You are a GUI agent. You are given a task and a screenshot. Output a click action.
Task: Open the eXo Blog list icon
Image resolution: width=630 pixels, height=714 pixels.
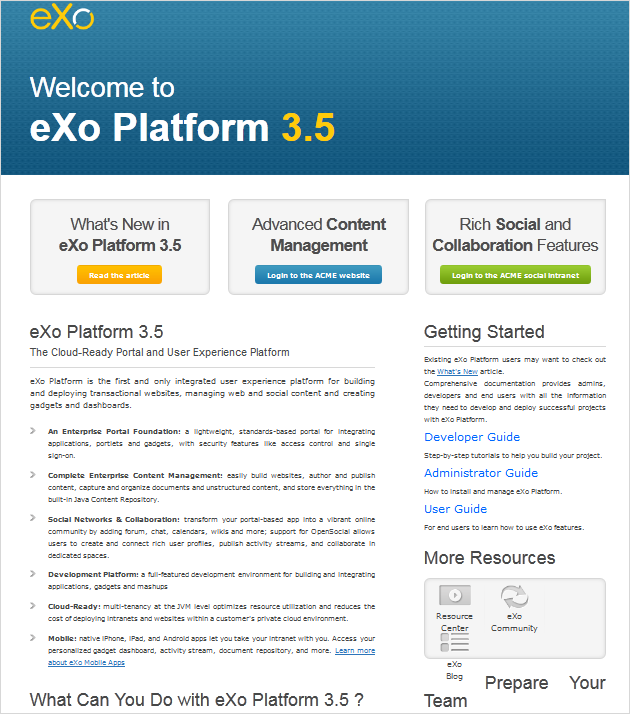pyautogui.click(x=454, y=643)
